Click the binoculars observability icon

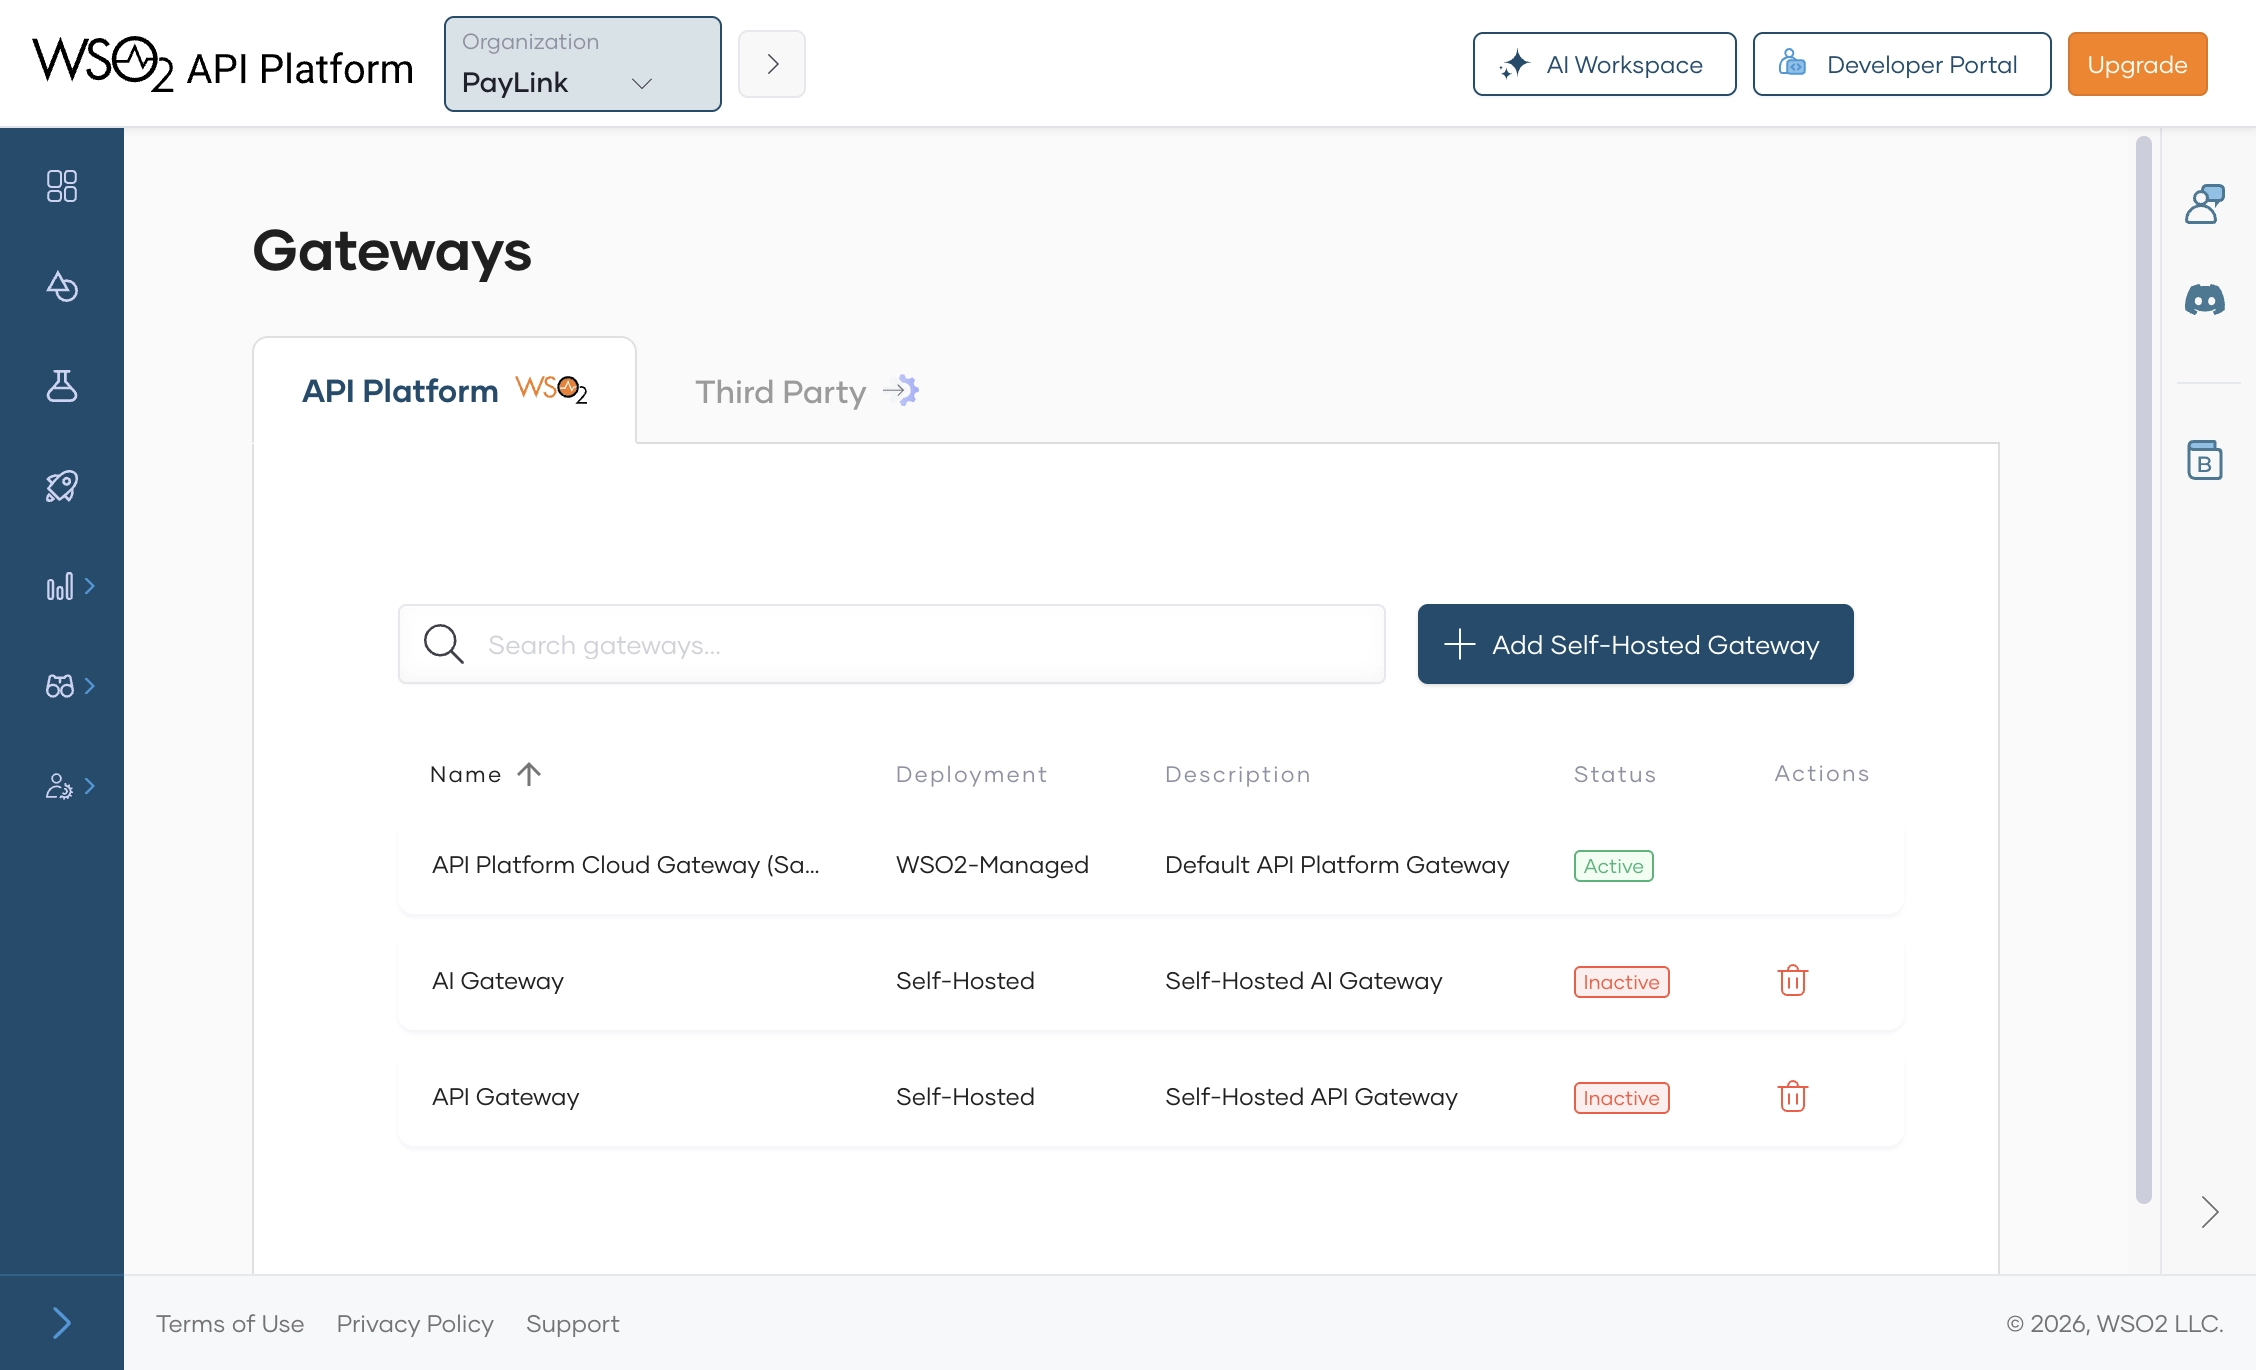pos(60,687)
